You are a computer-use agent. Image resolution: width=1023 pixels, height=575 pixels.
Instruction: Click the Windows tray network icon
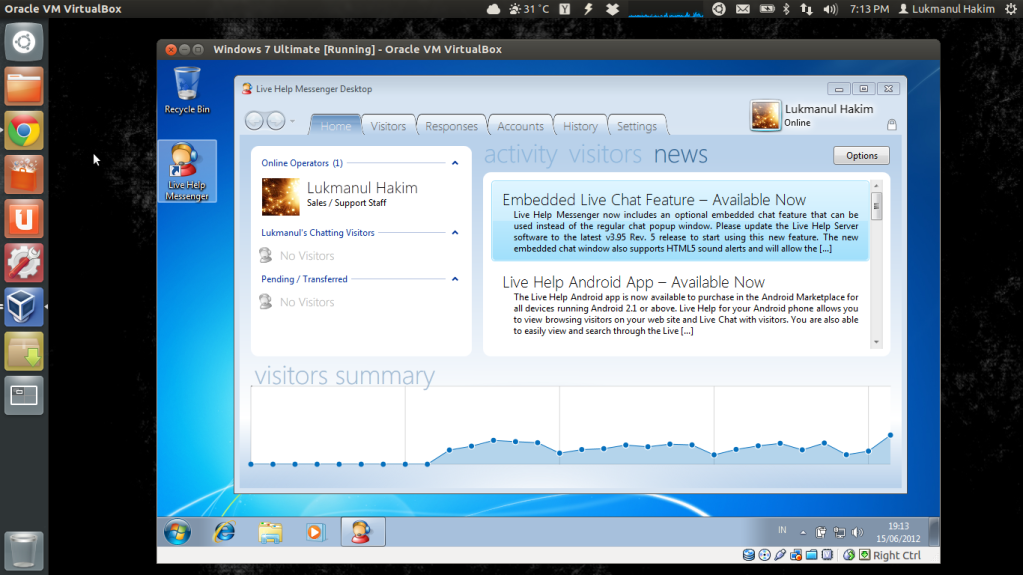tap(839, 533)
